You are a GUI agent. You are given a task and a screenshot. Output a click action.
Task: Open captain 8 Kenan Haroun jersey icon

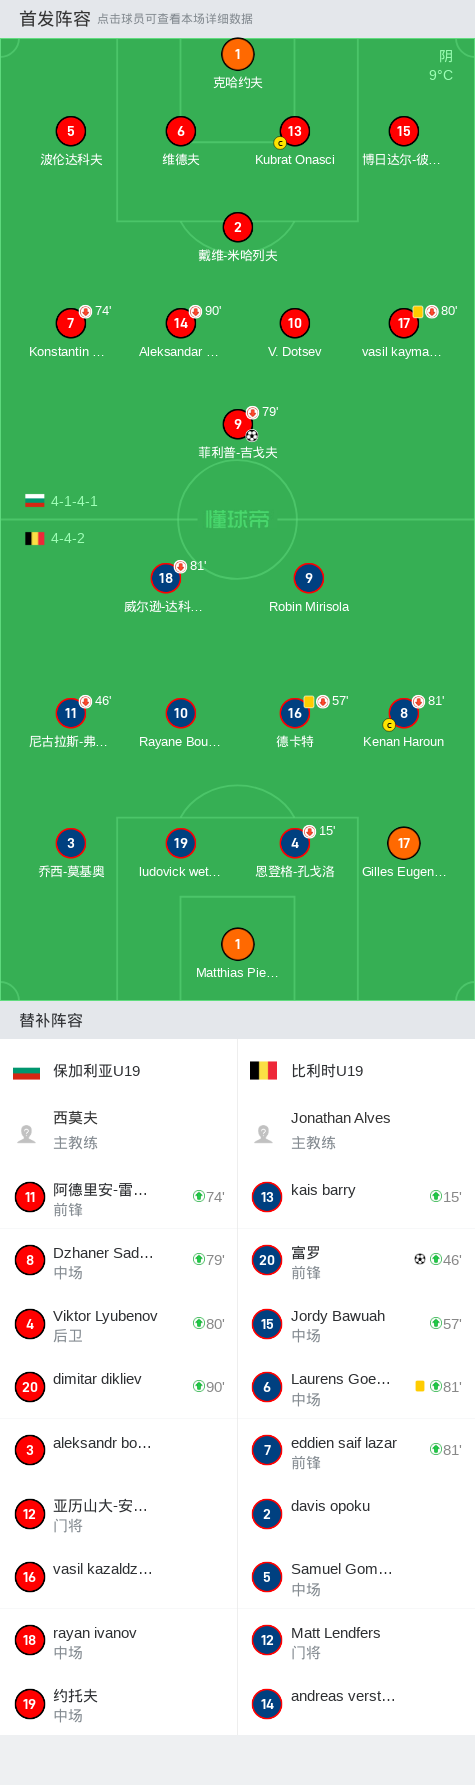[x=403, y=713]
